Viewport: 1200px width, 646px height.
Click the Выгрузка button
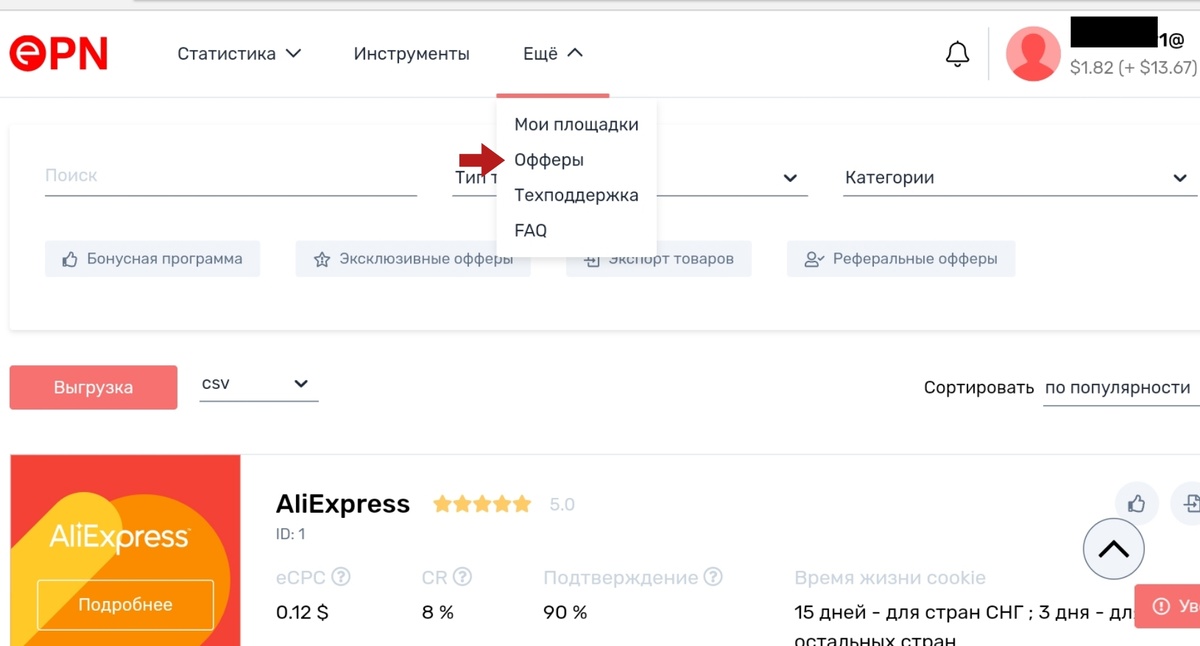(93, 387)
